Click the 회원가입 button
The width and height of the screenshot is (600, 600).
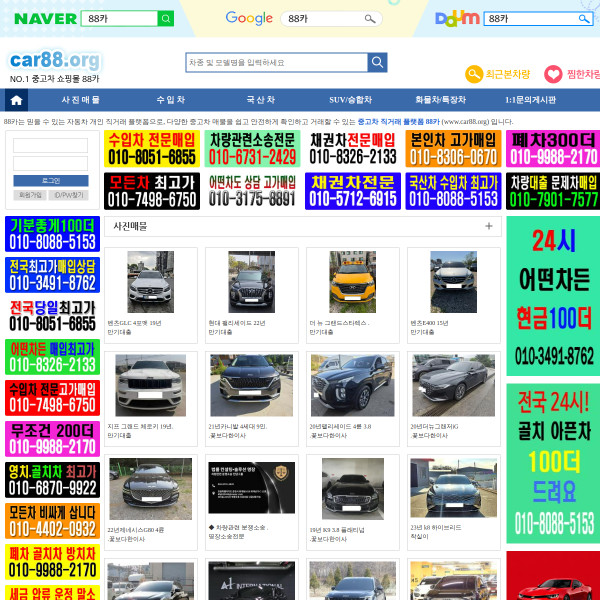[x=30, y=195]
